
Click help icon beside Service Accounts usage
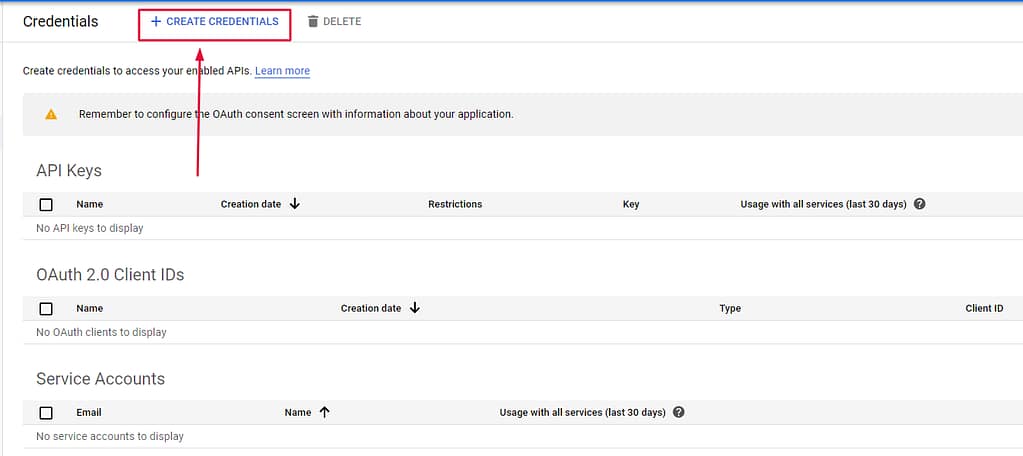click(678, 412)
